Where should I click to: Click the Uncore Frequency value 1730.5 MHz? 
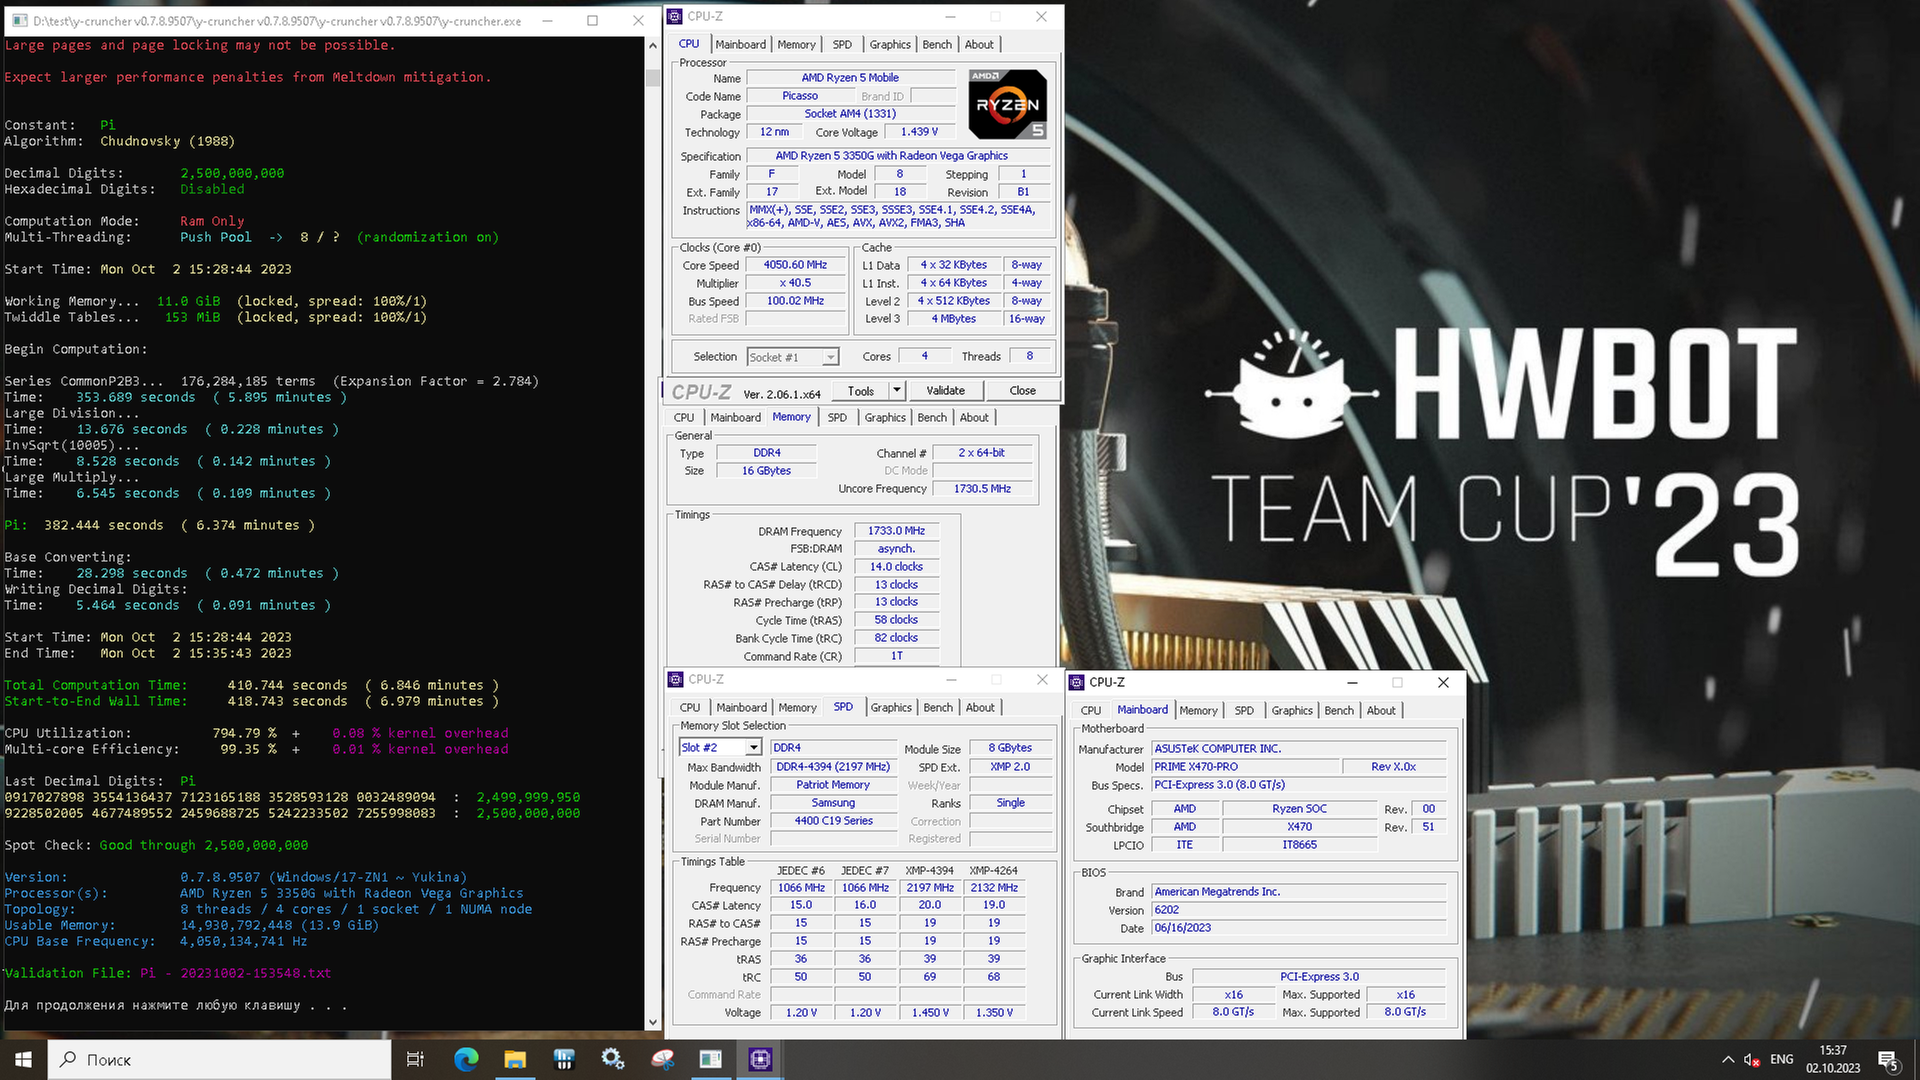(982, 489)
